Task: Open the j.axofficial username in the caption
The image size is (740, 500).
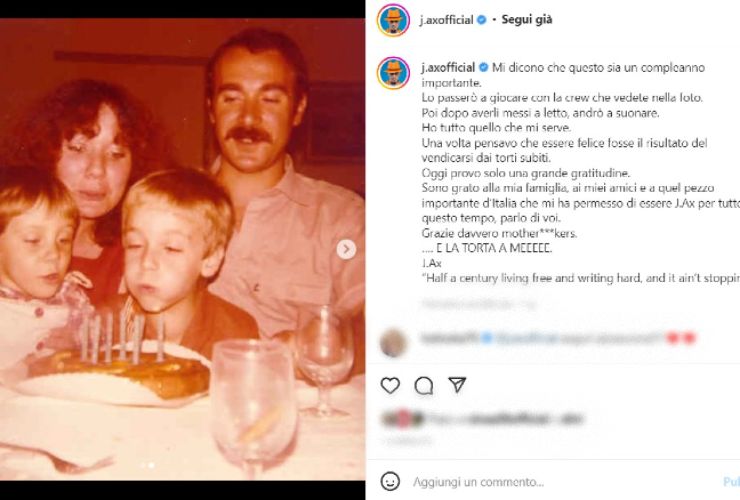Action: (448, 68)
